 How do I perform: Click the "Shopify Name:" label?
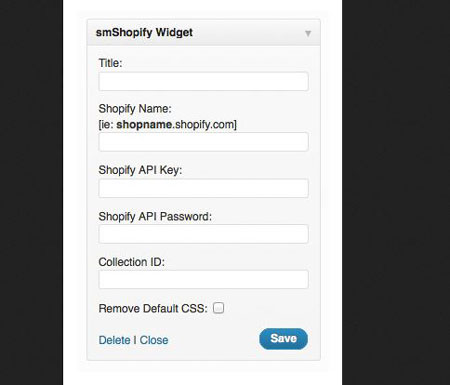coord(135,109)
